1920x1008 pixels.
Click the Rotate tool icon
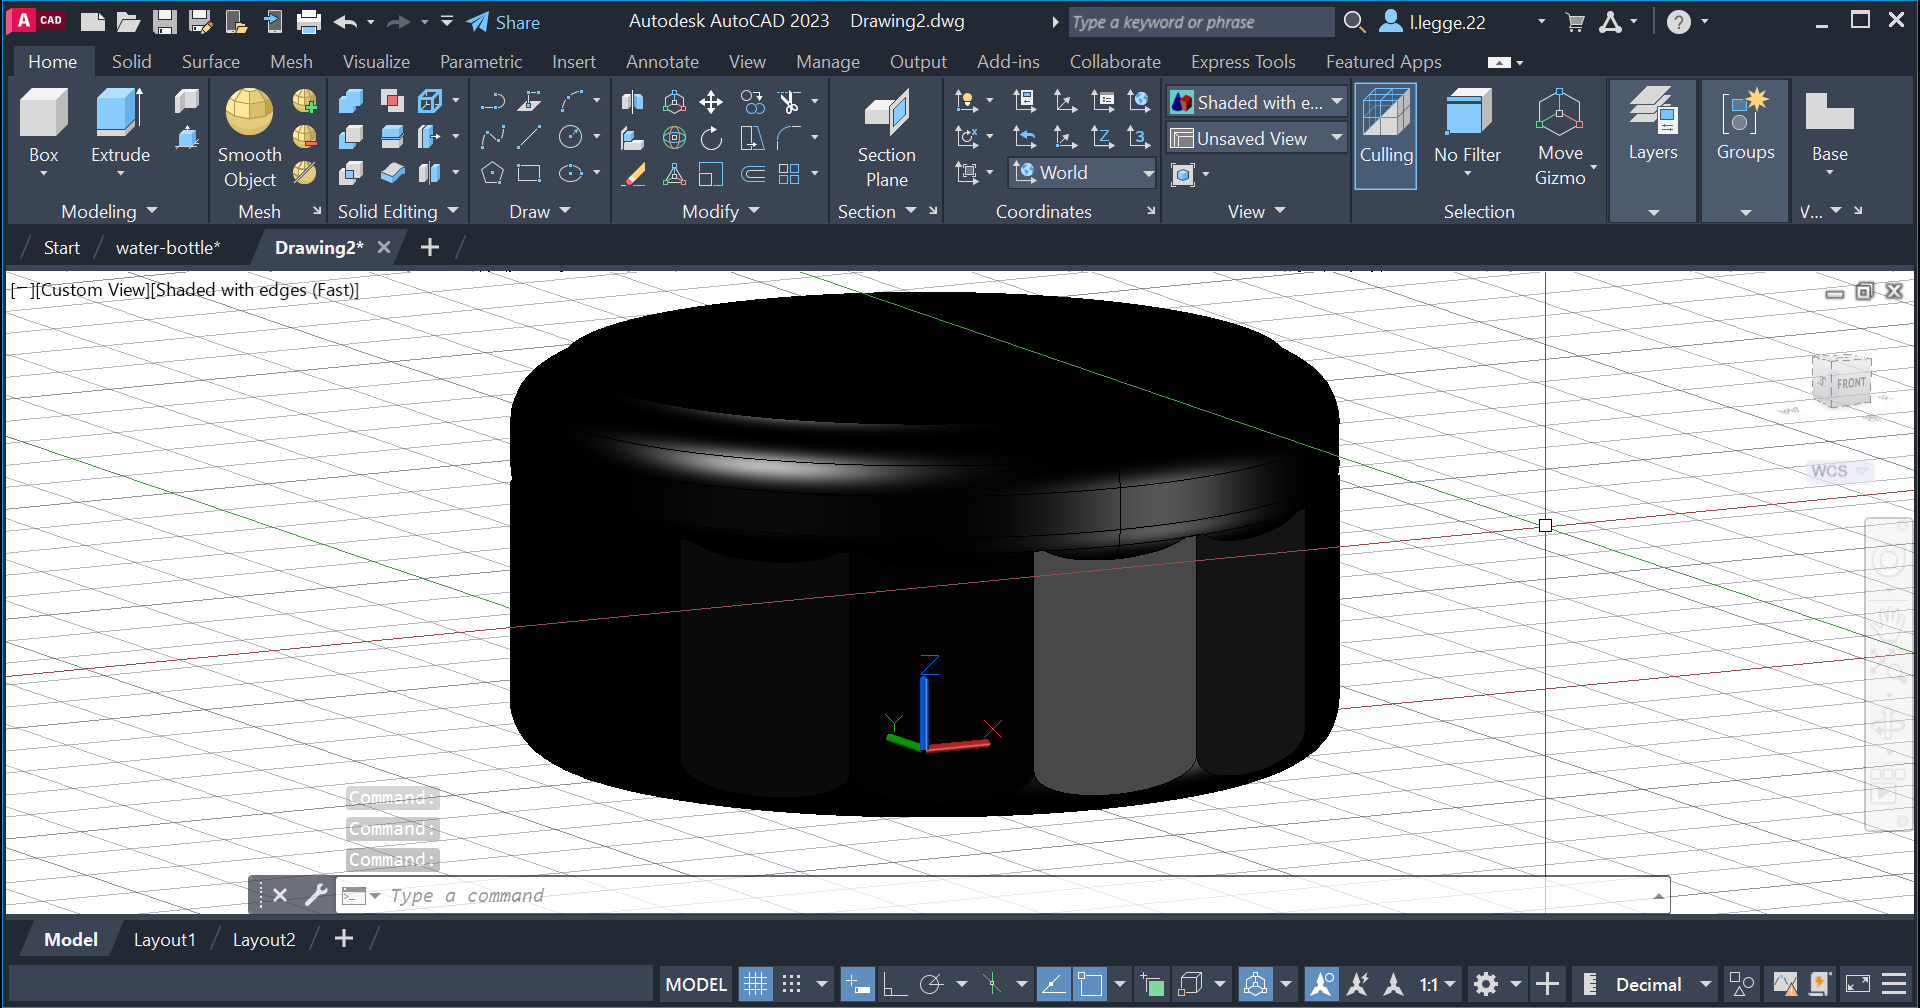pos(711,138)
